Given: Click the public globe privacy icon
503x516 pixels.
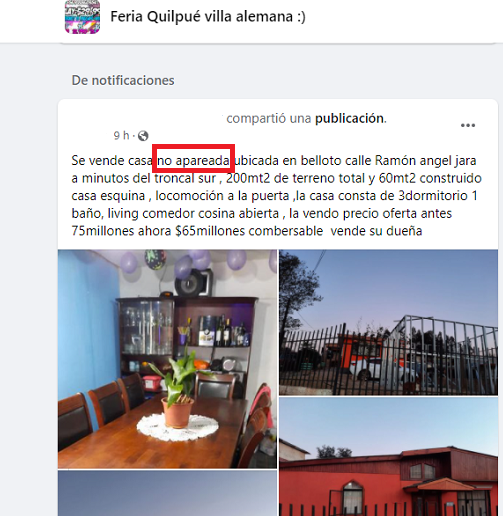Looking at the screenshot, I should [x=143, y=136].
